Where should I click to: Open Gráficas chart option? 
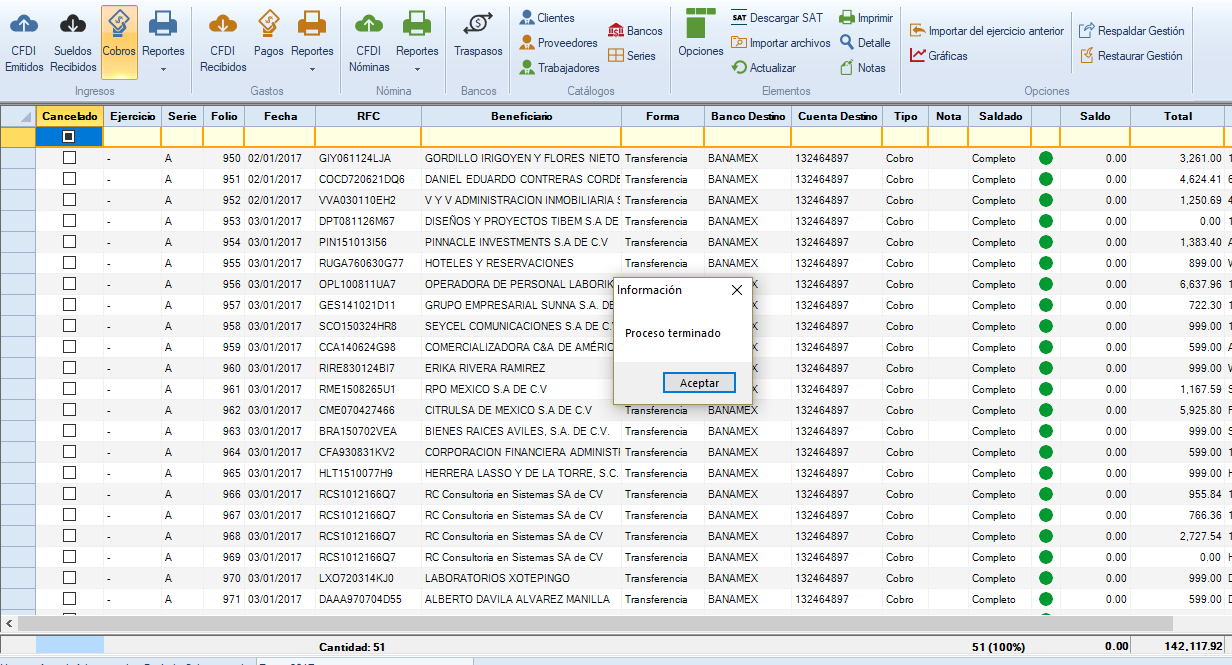pos(938,56)
